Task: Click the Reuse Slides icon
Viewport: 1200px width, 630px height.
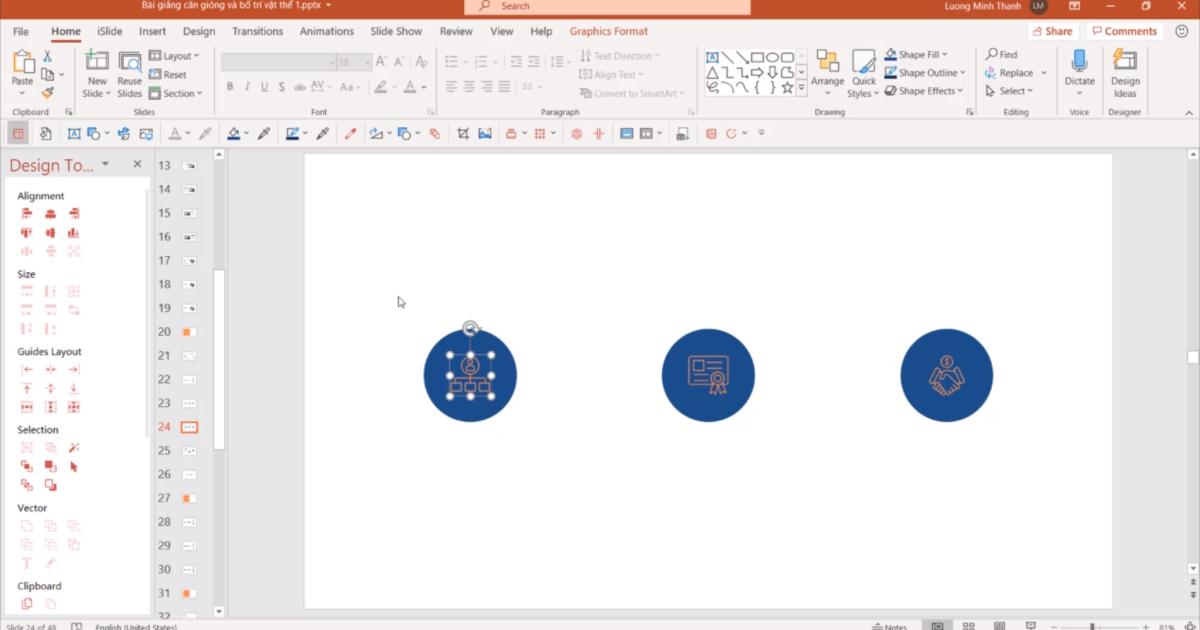Action: [130, 74]
